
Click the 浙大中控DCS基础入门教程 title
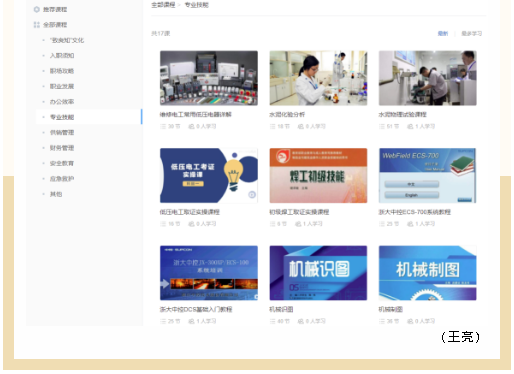(x=196, y=309)
